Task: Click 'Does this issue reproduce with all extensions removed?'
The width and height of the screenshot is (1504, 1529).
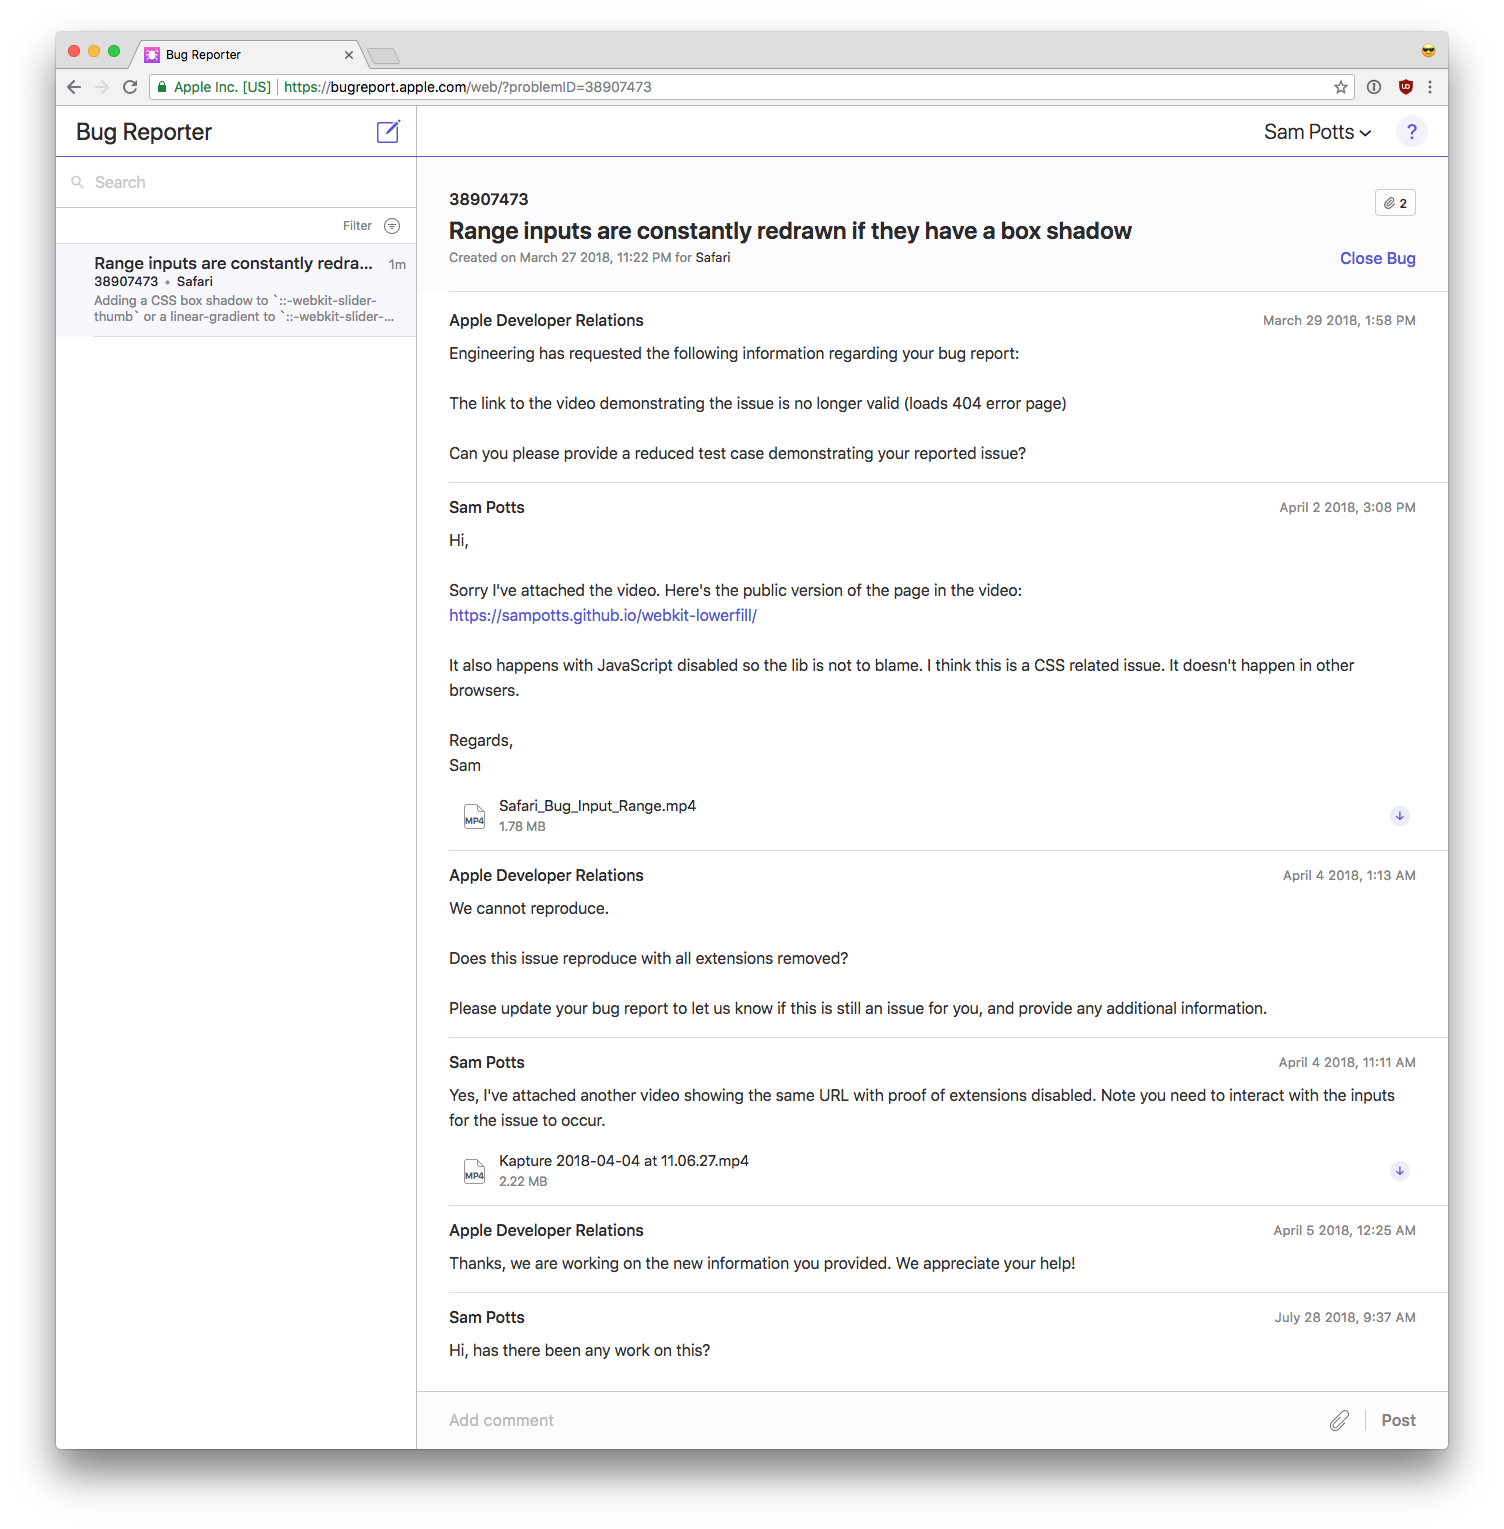Action: coord(649,958)
